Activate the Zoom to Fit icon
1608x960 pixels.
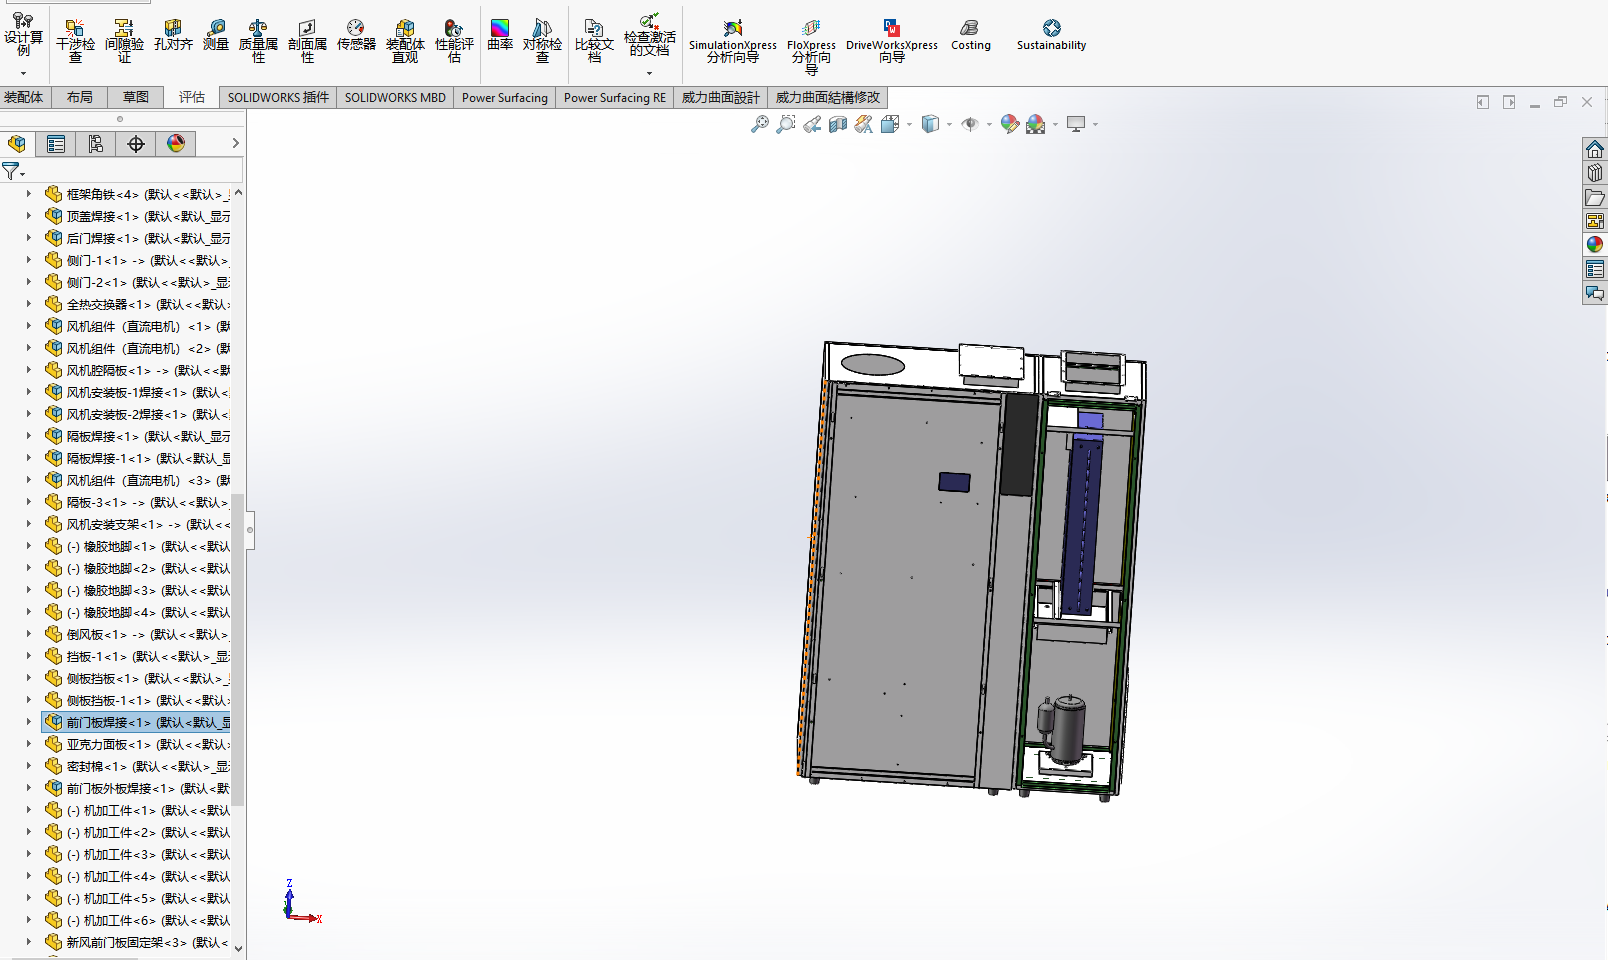coord(760,124)
